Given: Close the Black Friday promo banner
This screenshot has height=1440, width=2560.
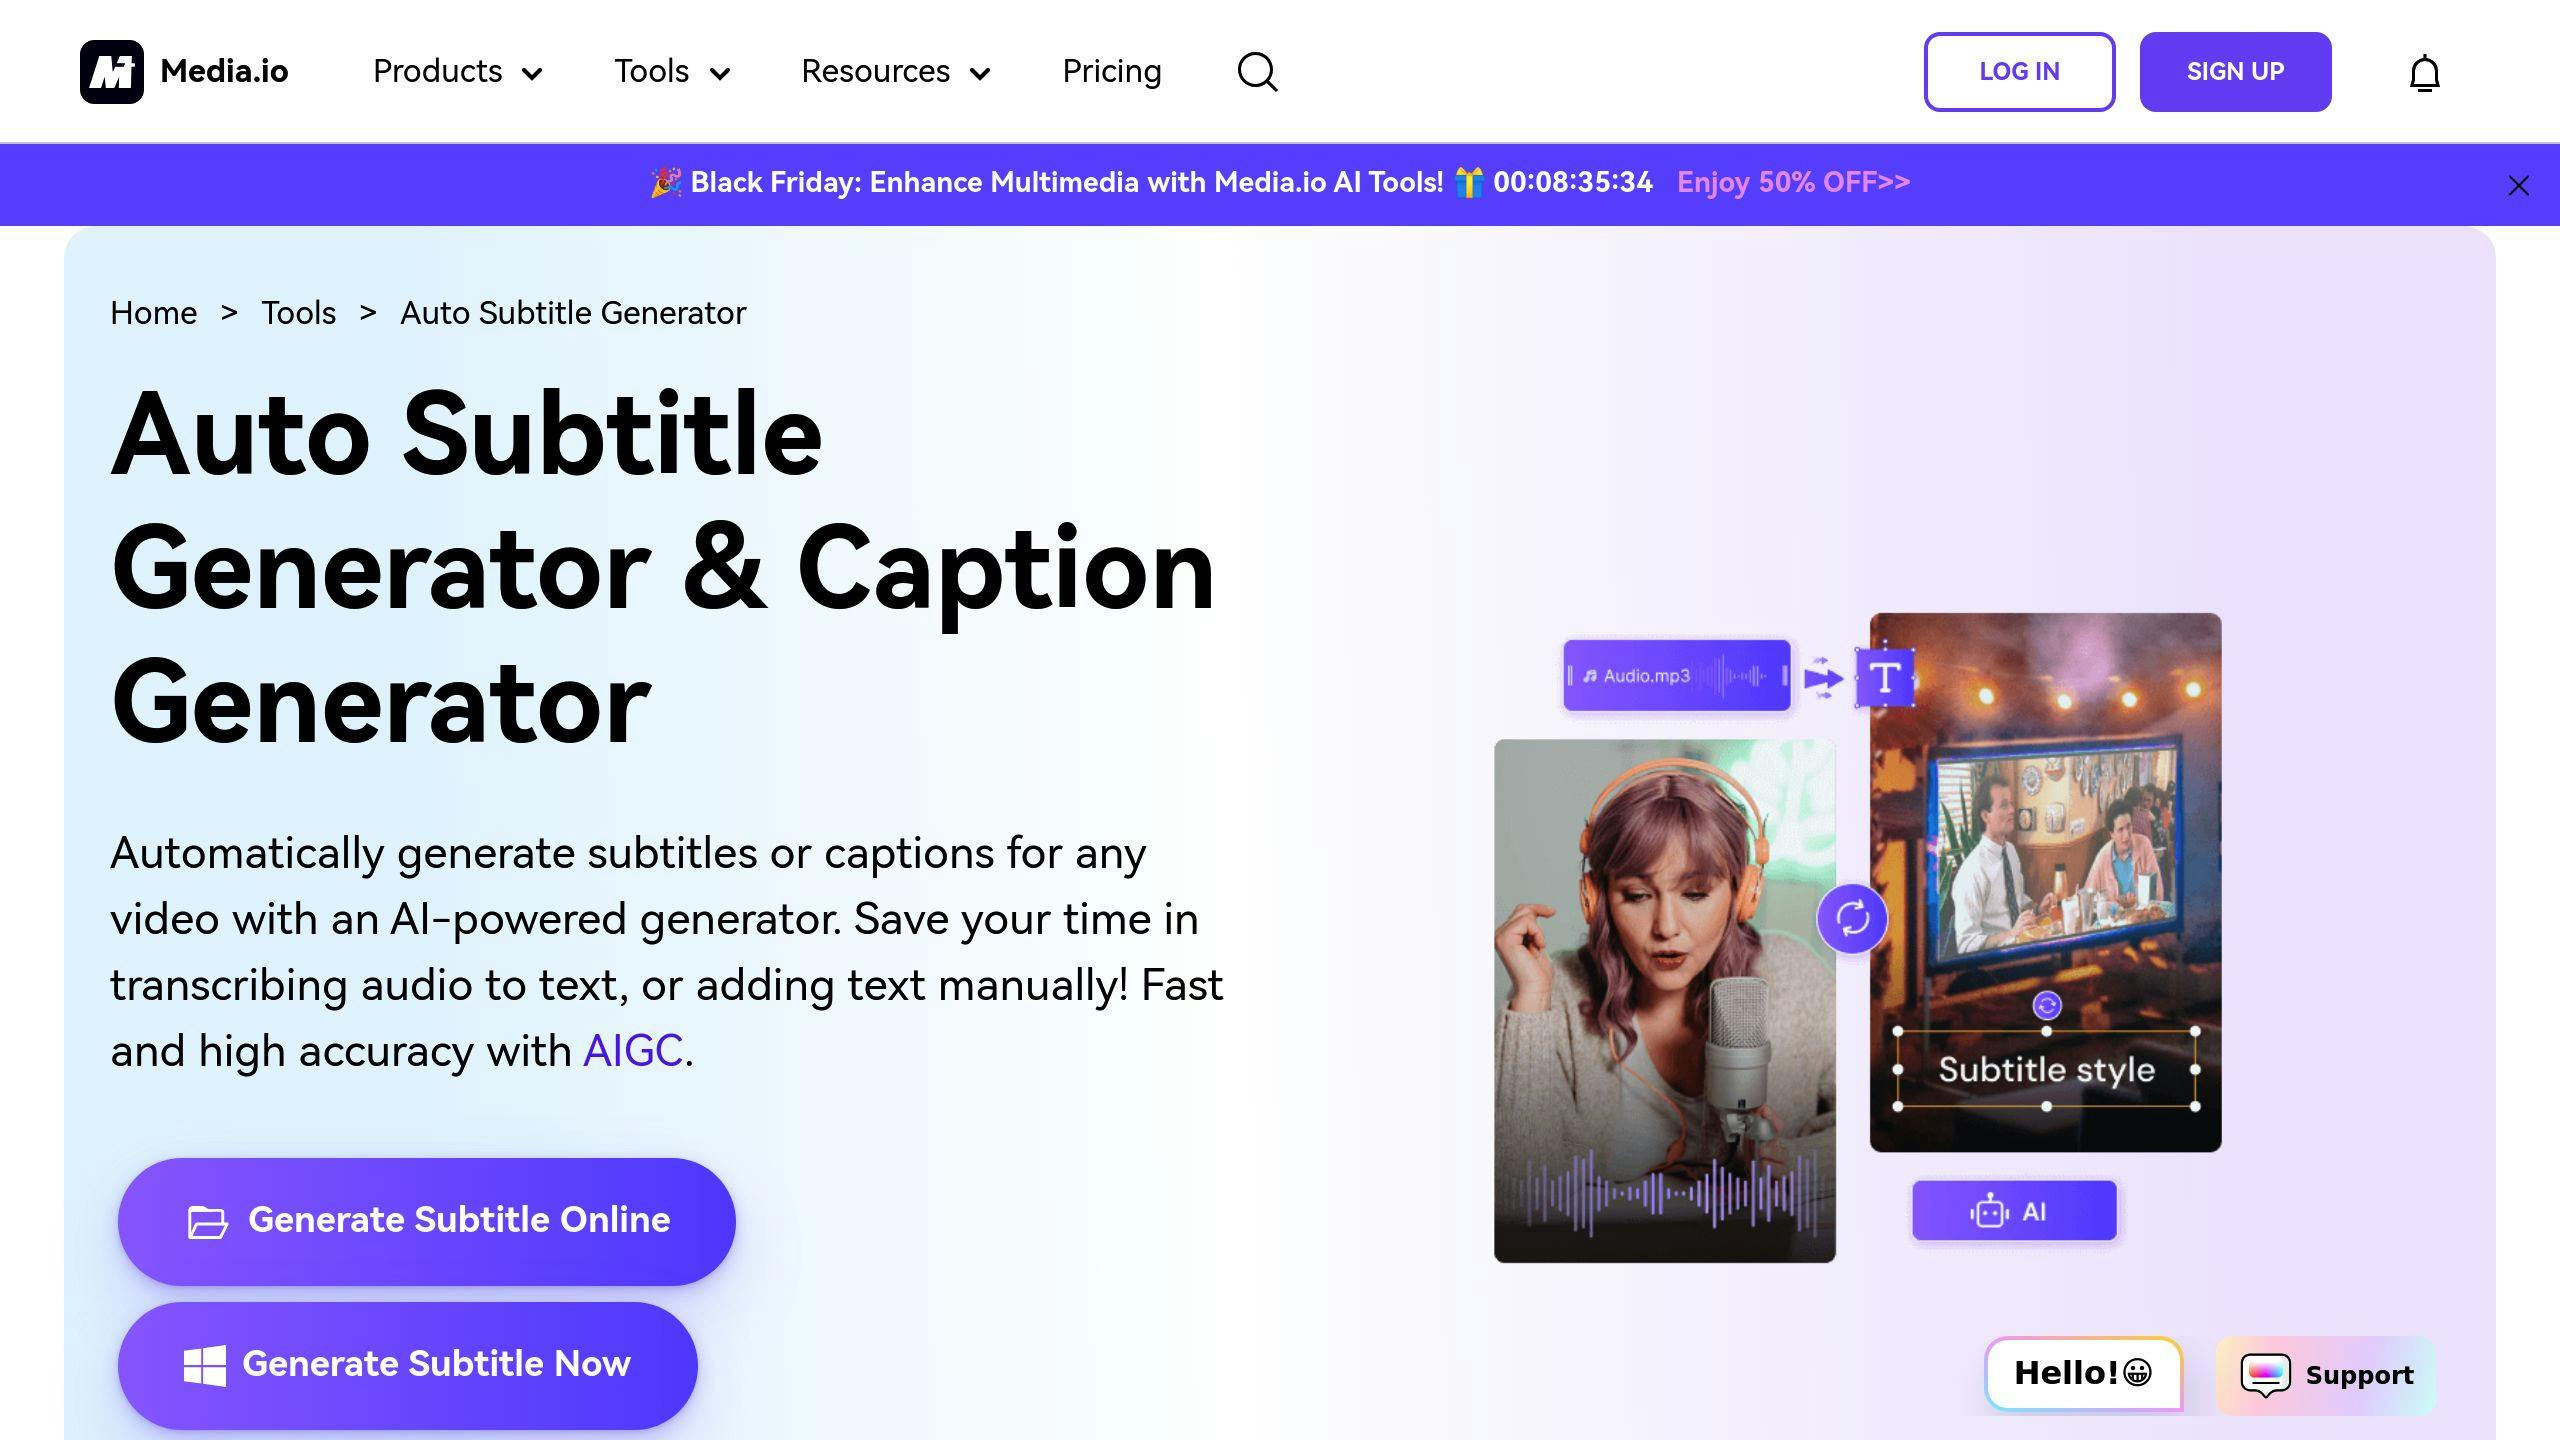Looking at the screenshot, I should click(2518, 186).
